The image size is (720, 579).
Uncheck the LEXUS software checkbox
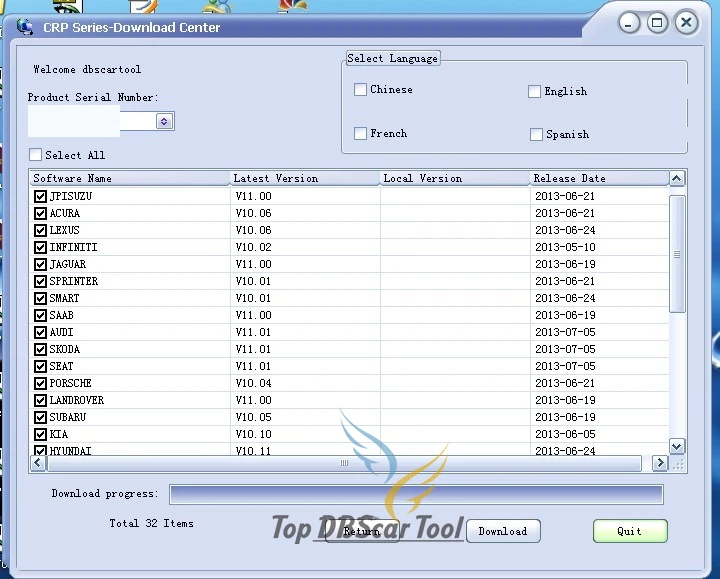[40, 230]
